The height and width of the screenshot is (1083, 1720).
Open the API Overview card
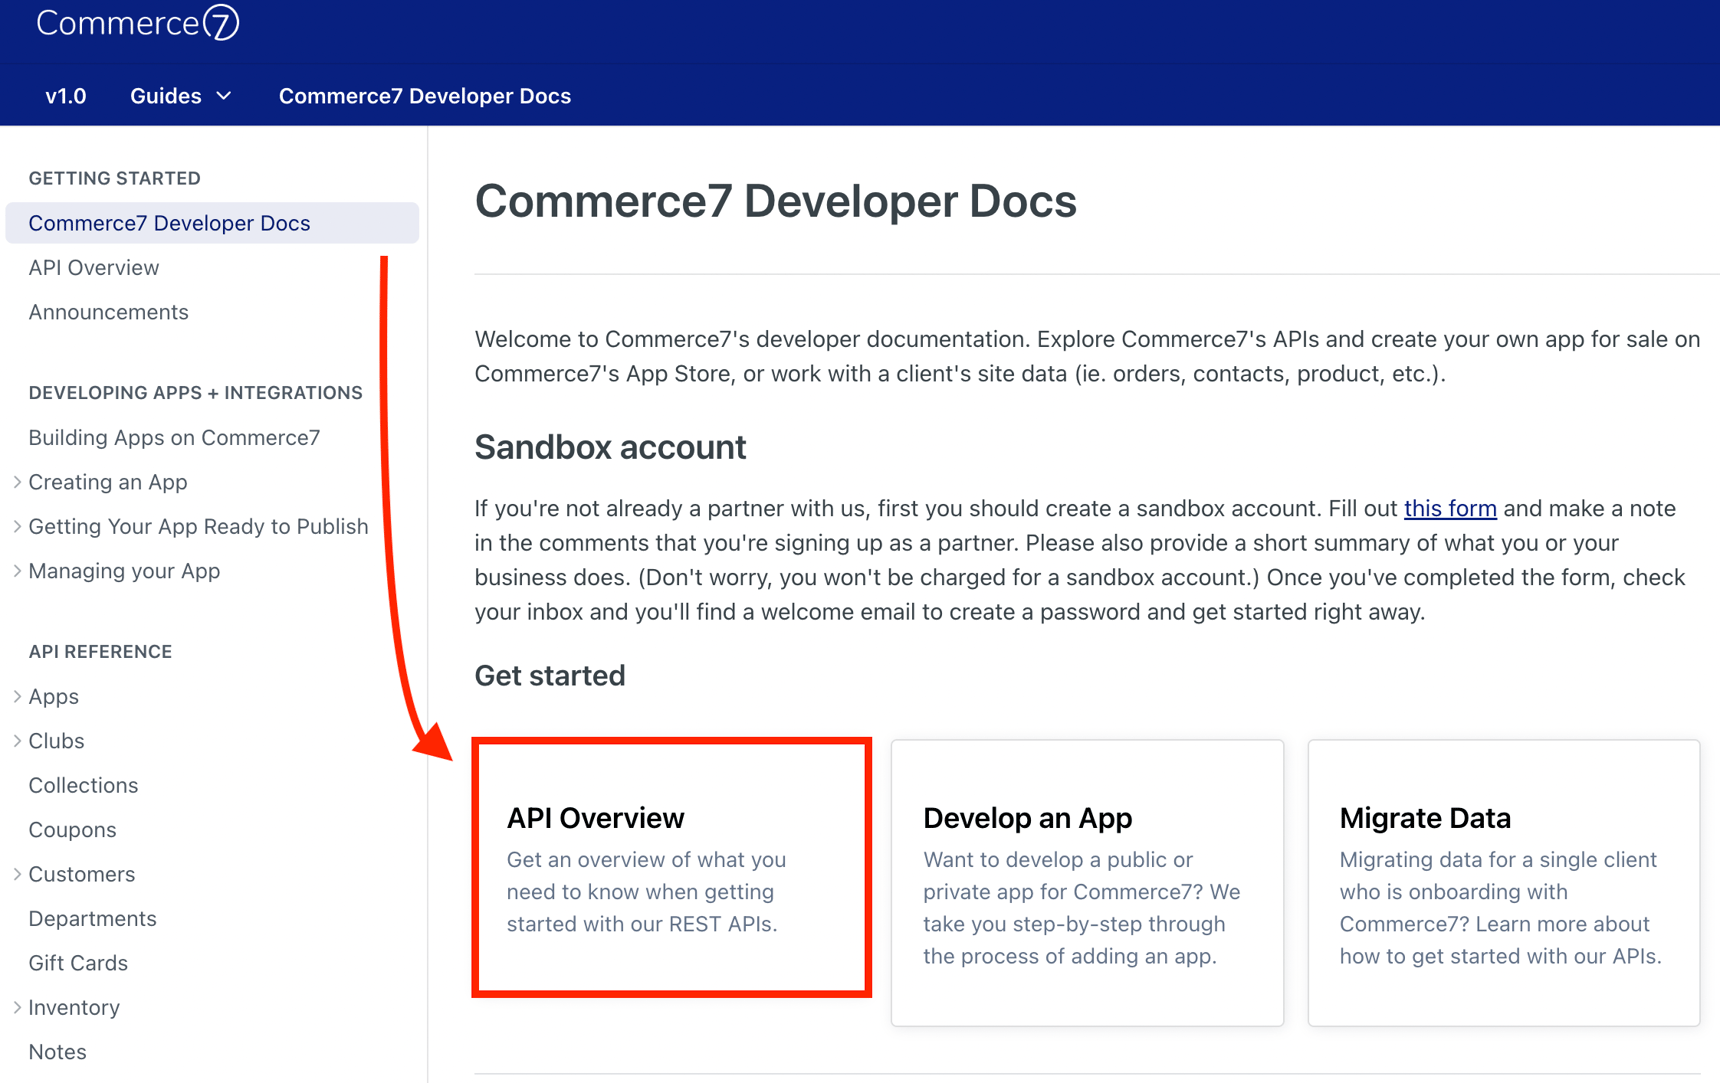(671, 868)
